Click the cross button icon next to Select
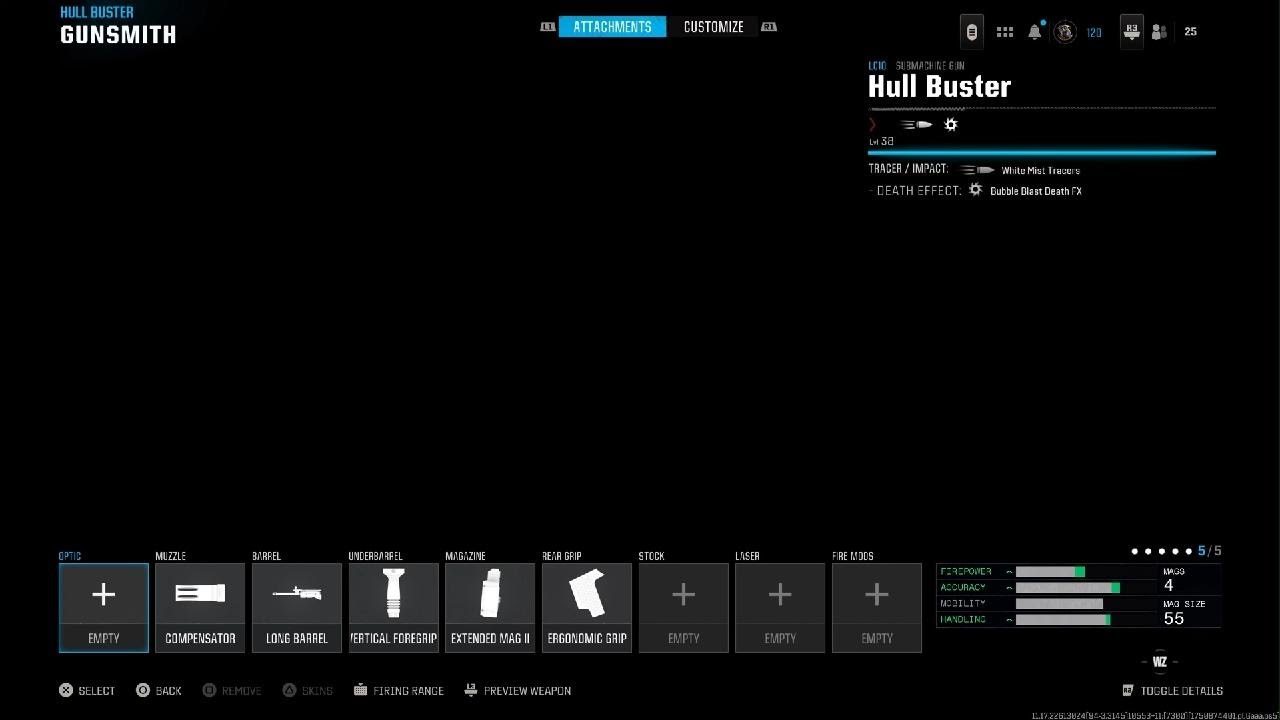The height and width of the screenshot is (720, 1280). [x=66, y=690]
